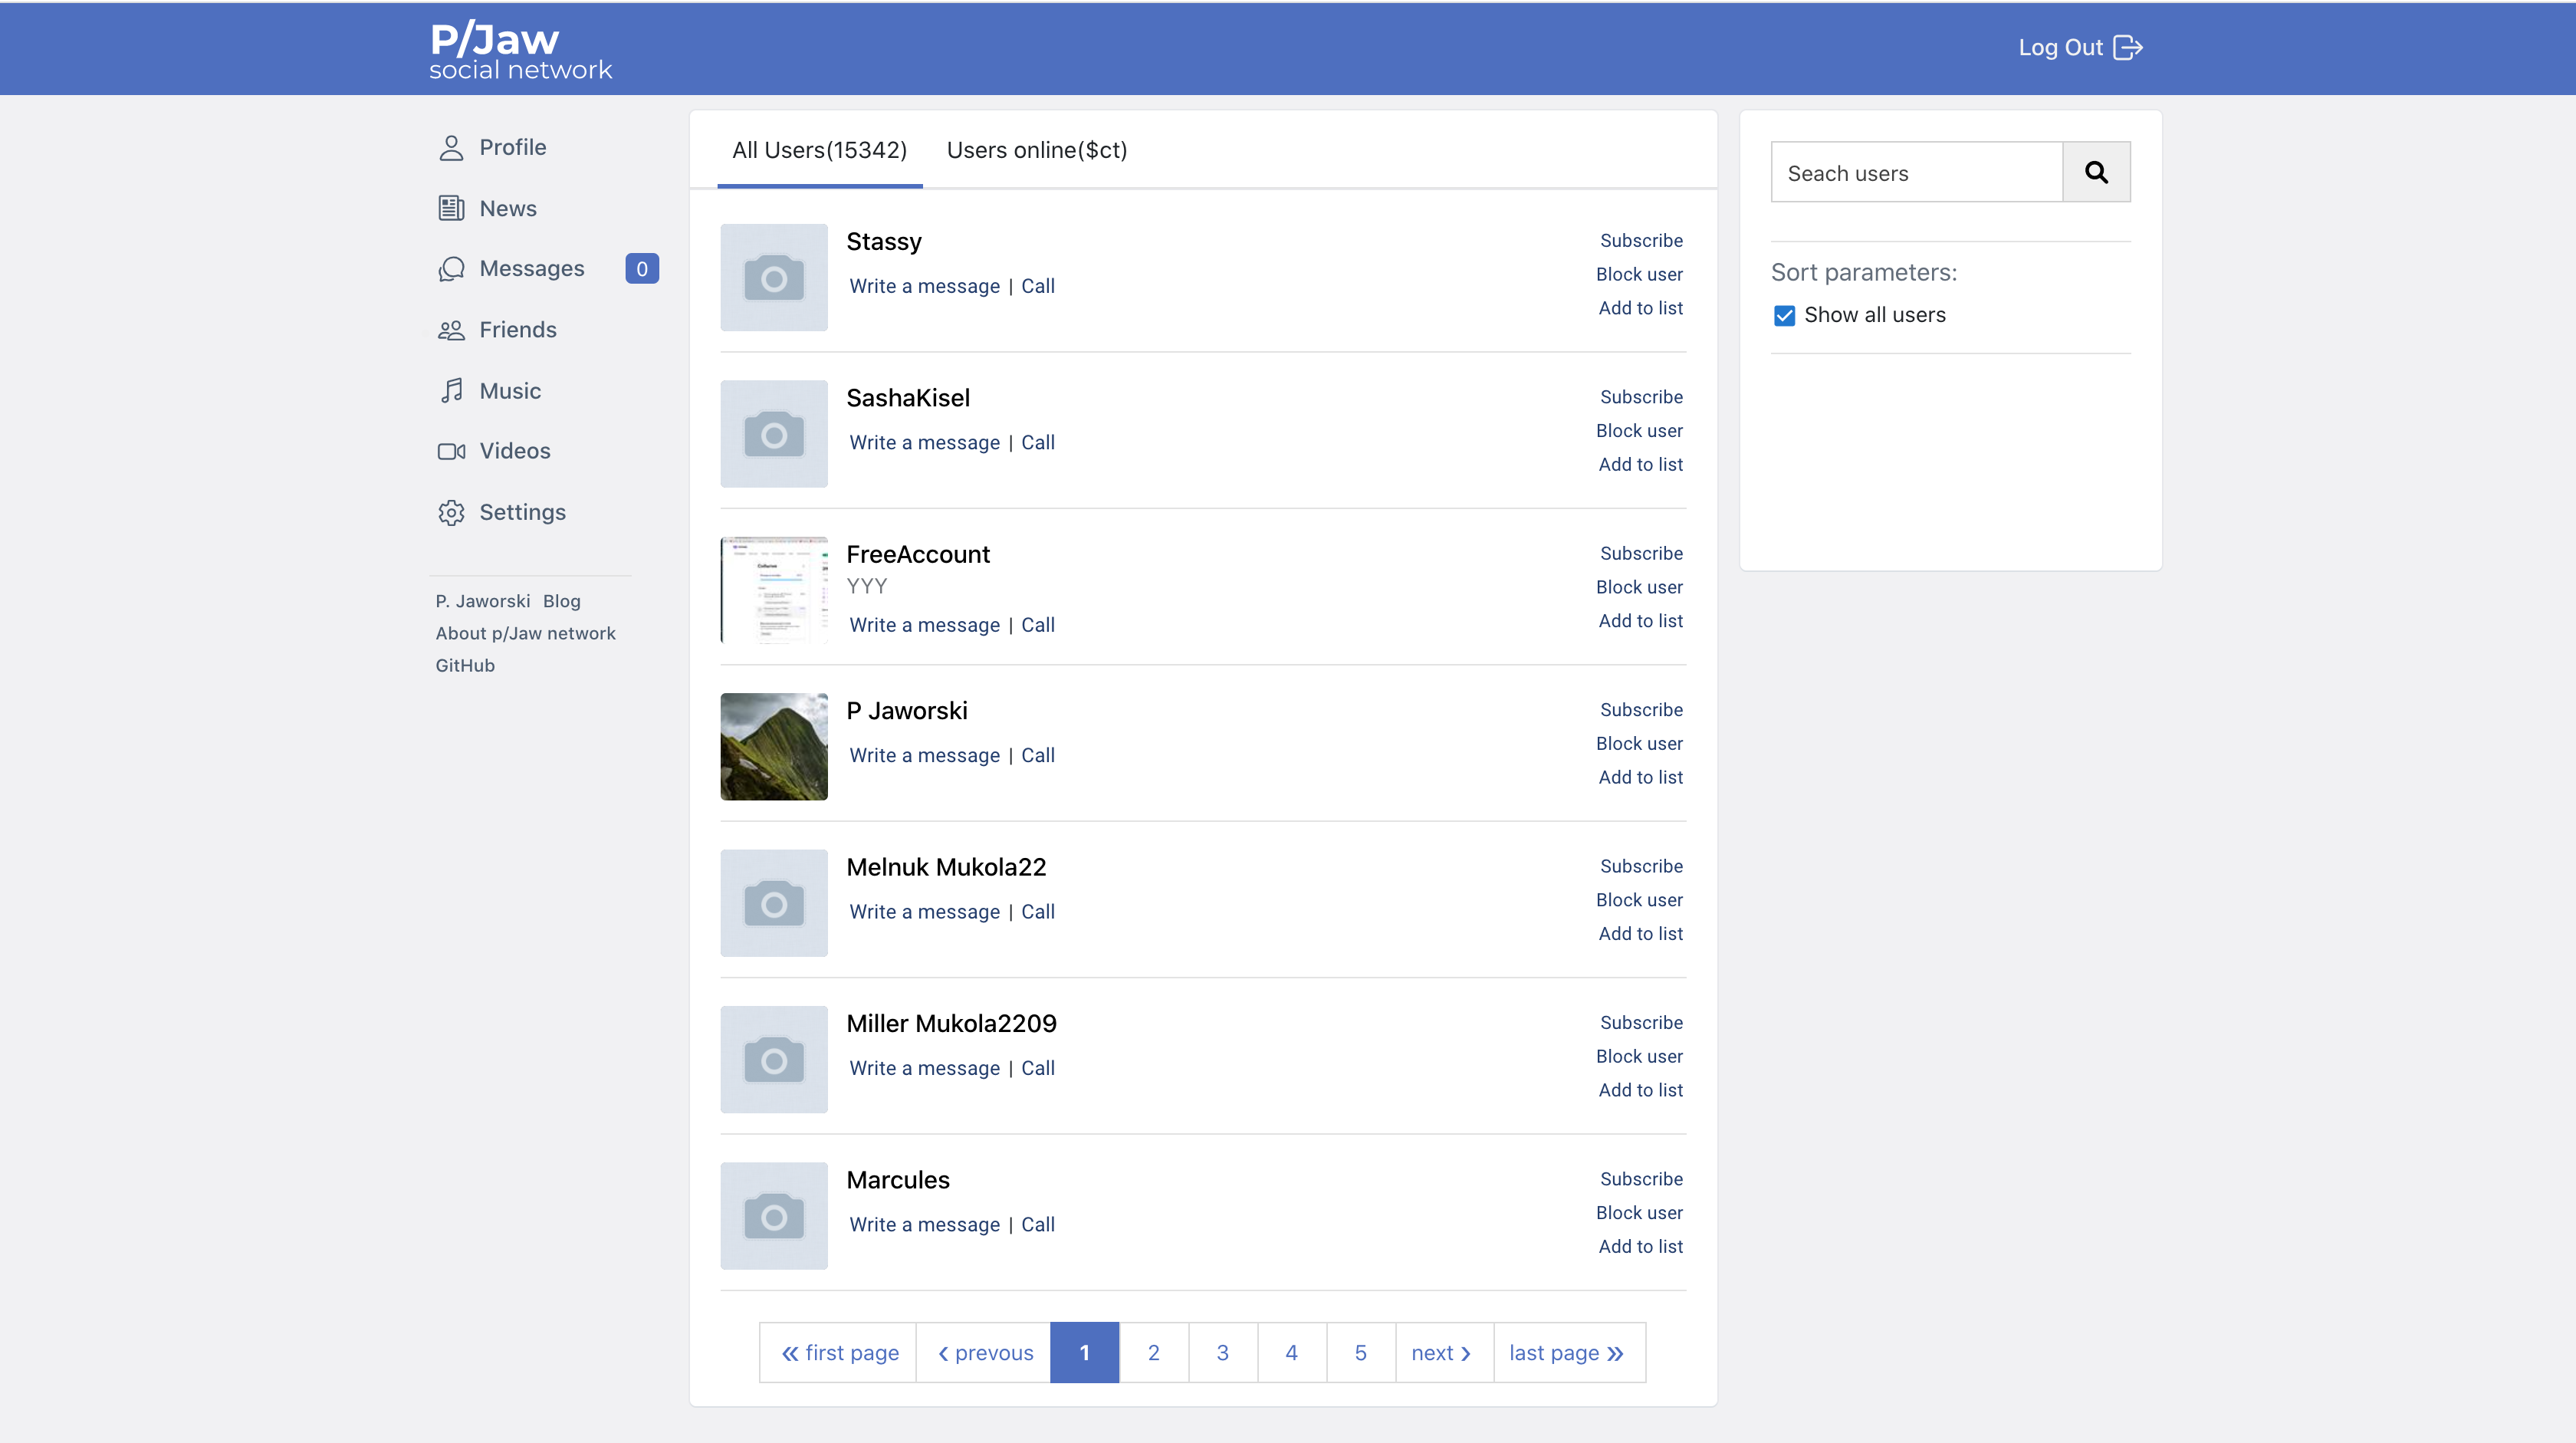Jump to page 5
The image size is (2576, 1443).
(x=1360, y=1352)
